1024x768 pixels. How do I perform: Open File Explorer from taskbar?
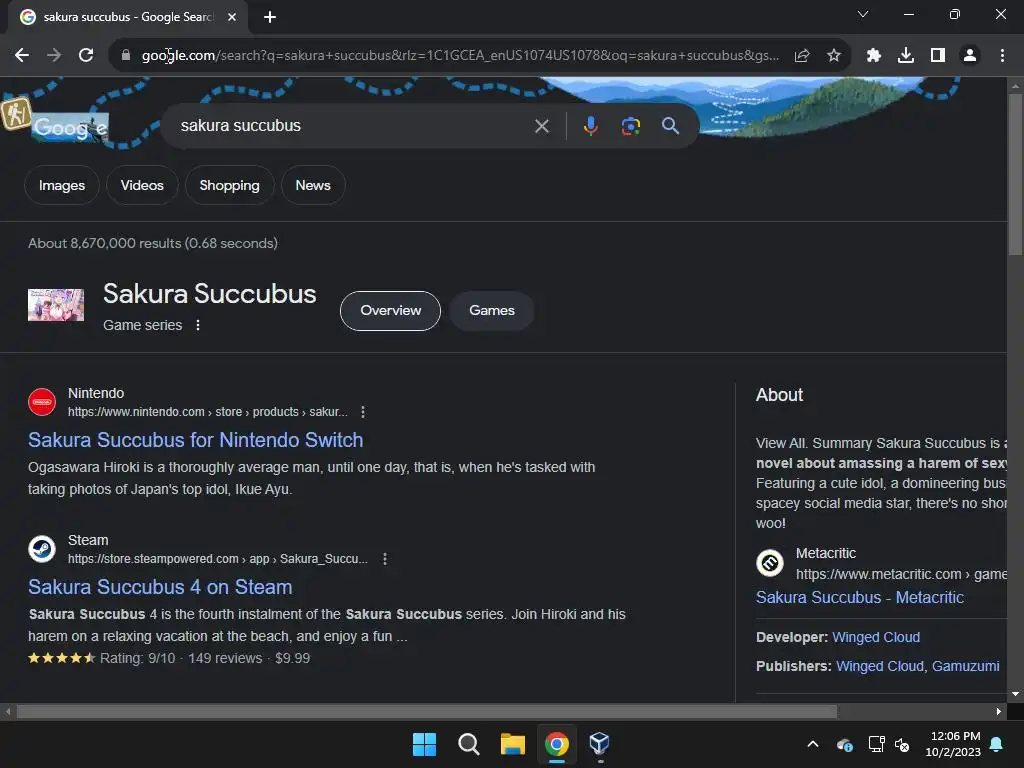[x=513, y=744]
